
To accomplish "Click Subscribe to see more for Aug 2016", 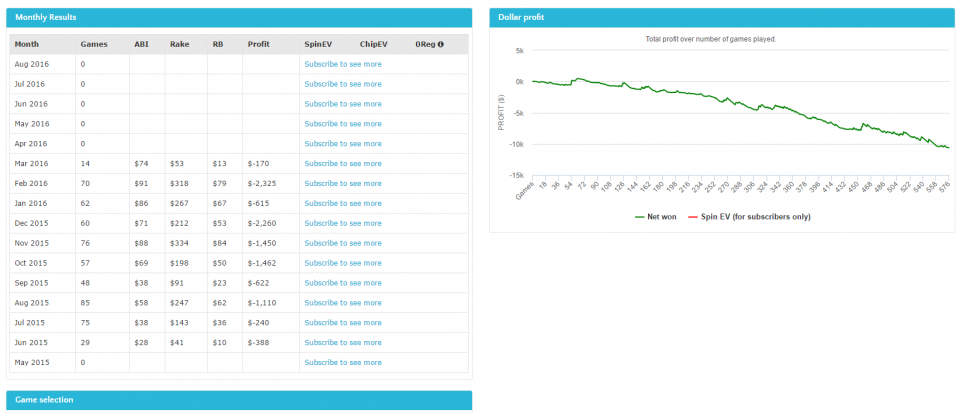I will 342,64.
